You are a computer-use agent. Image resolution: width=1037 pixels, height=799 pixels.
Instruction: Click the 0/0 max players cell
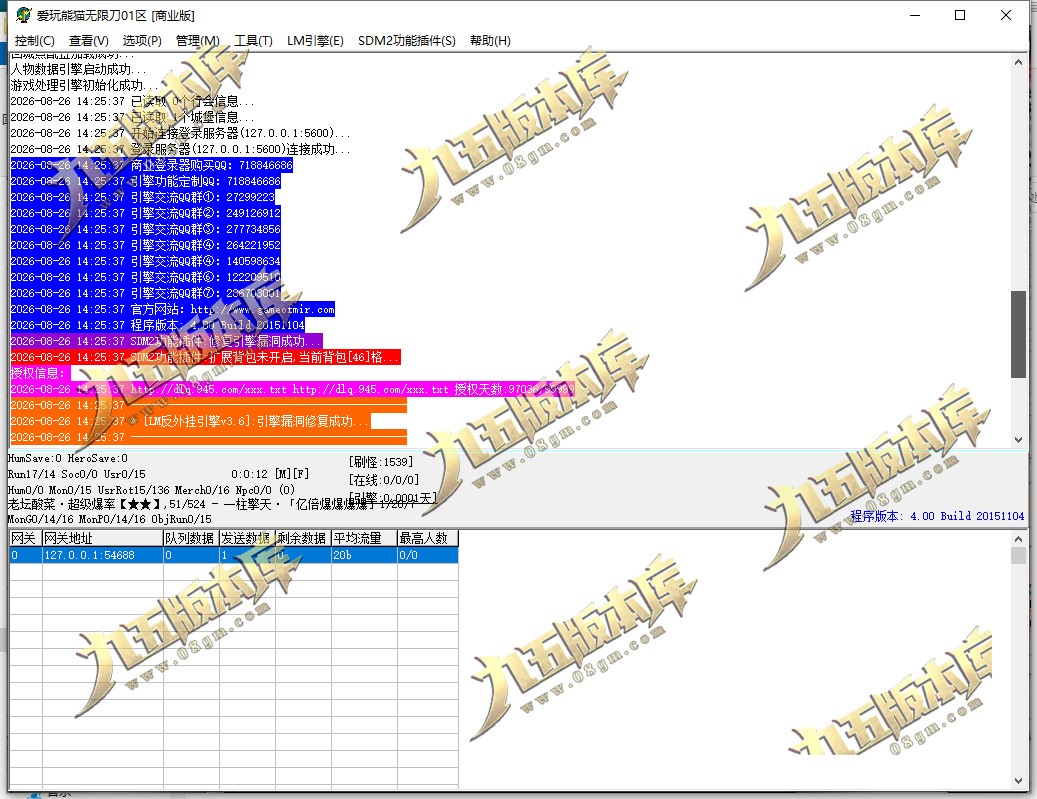[x=427, y=555]
